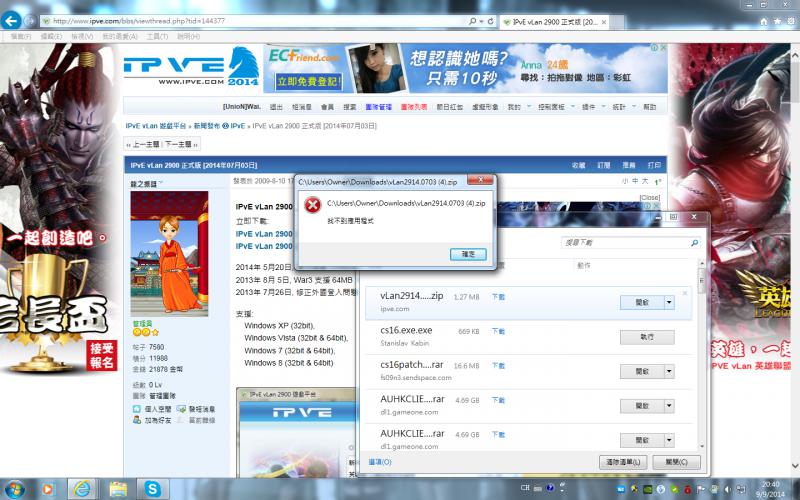Image resolution: width=800 pixels, height=500 pixels.
Task: Click the red error icon in the dialog
Action: [312, 205]
